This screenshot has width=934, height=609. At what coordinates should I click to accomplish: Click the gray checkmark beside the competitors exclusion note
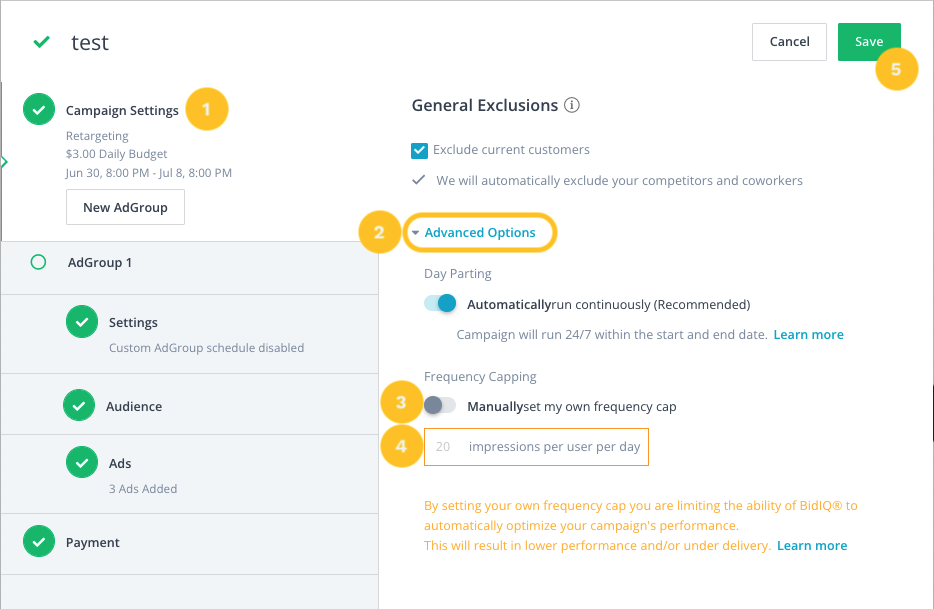pyautogui.click(x=421, y=180)
